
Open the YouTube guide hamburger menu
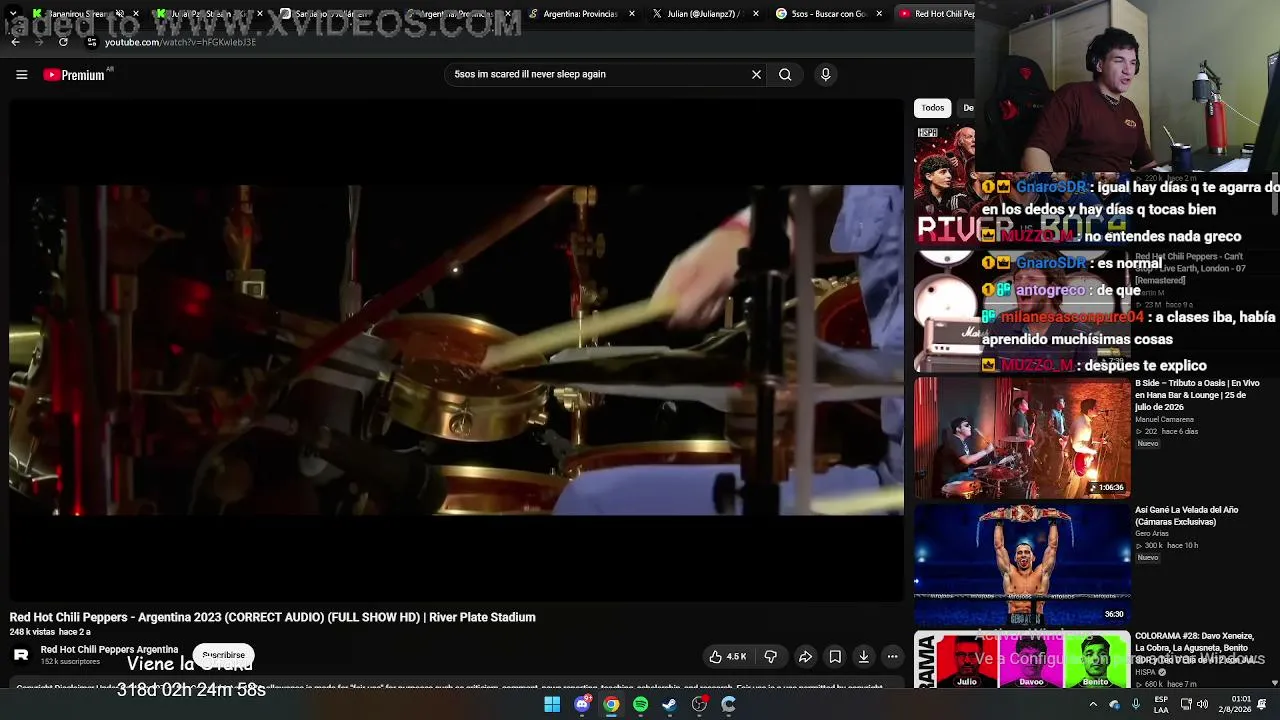[x=21, y=74]
